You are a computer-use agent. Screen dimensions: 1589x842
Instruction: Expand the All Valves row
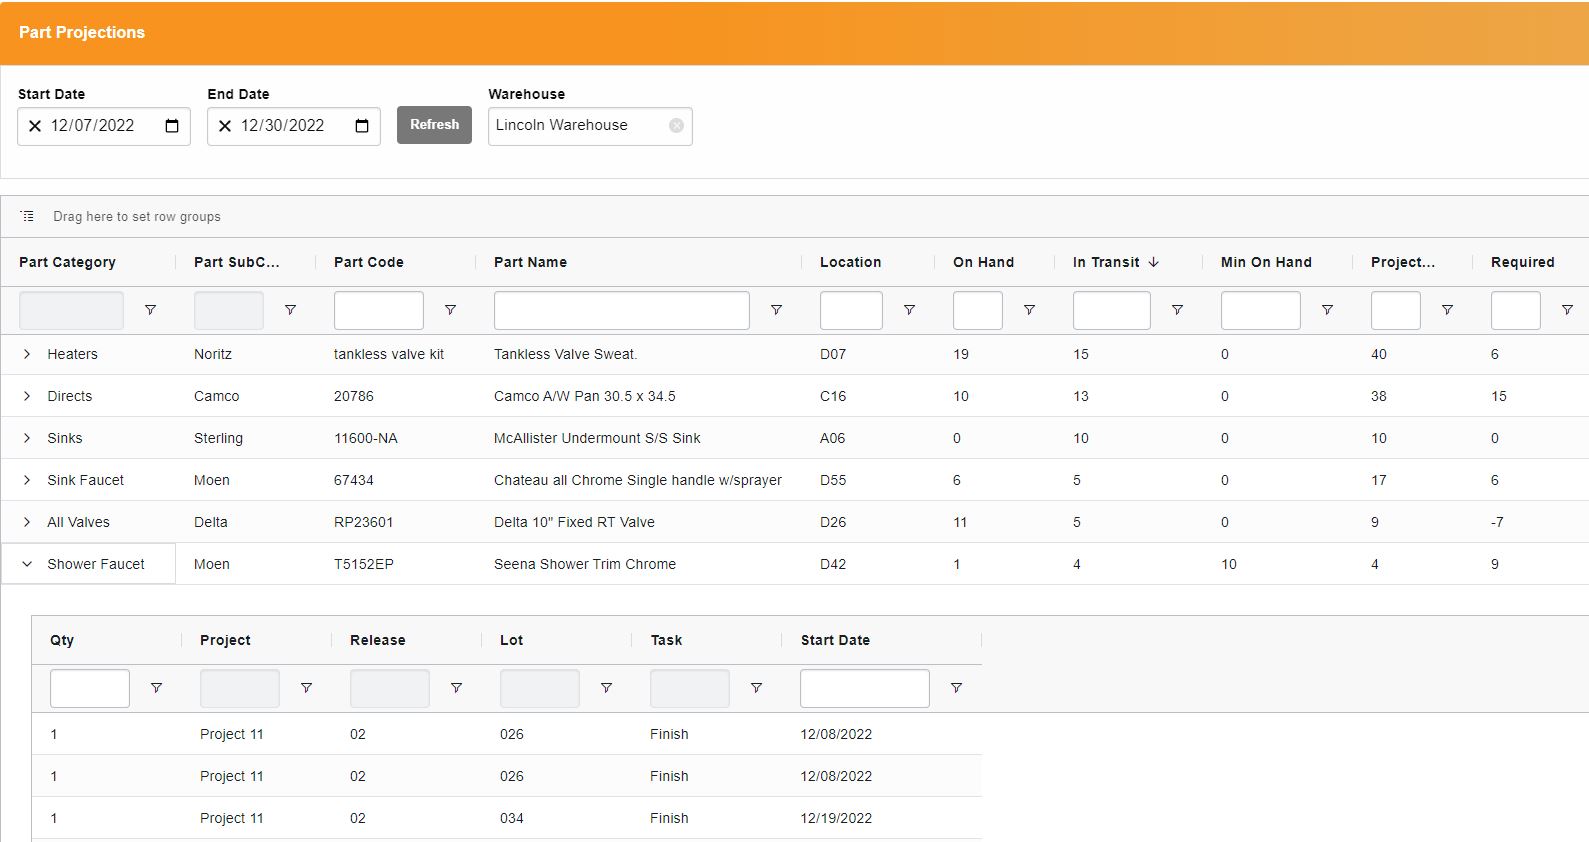pos(27,522)
